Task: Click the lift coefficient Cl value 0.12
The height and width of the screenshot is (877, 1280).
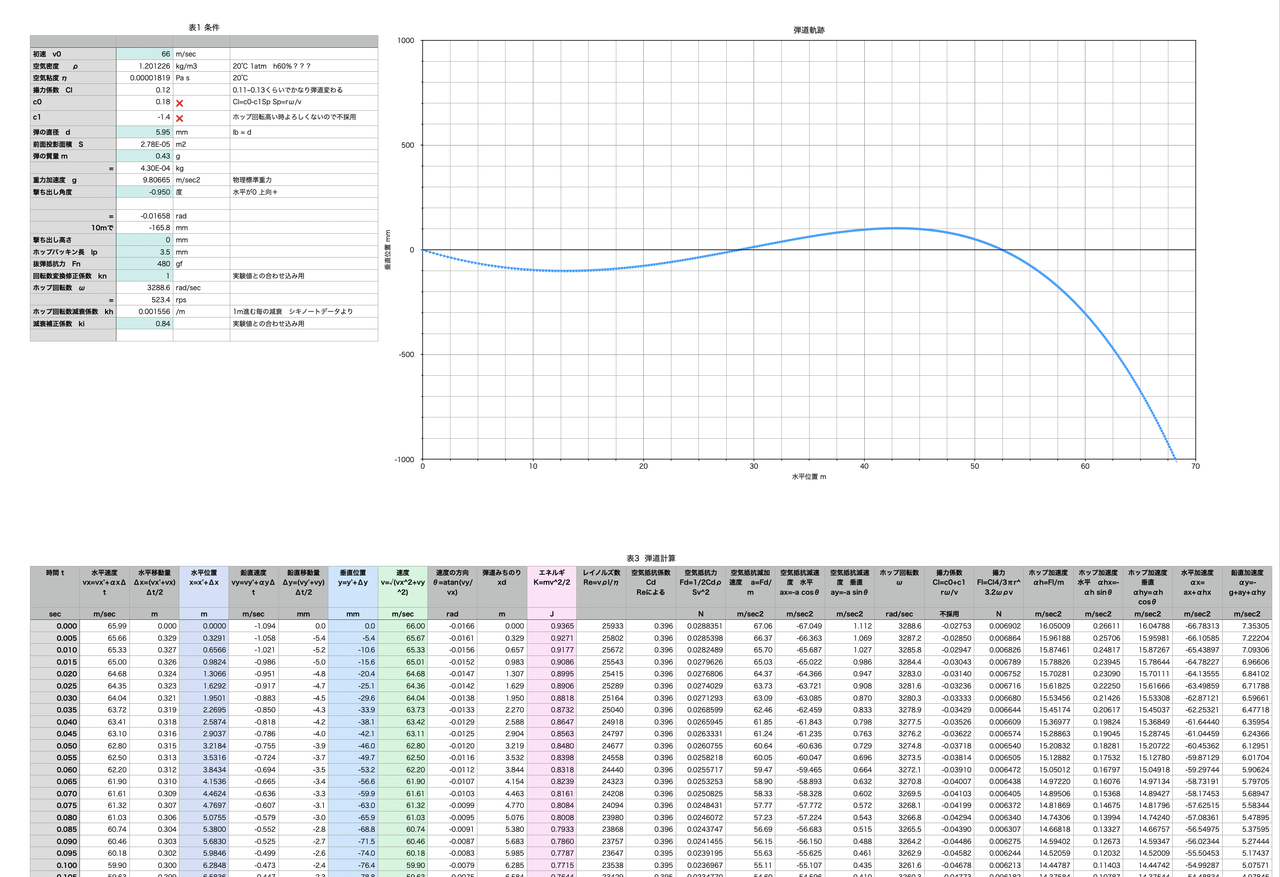Action: coord(145,89)
